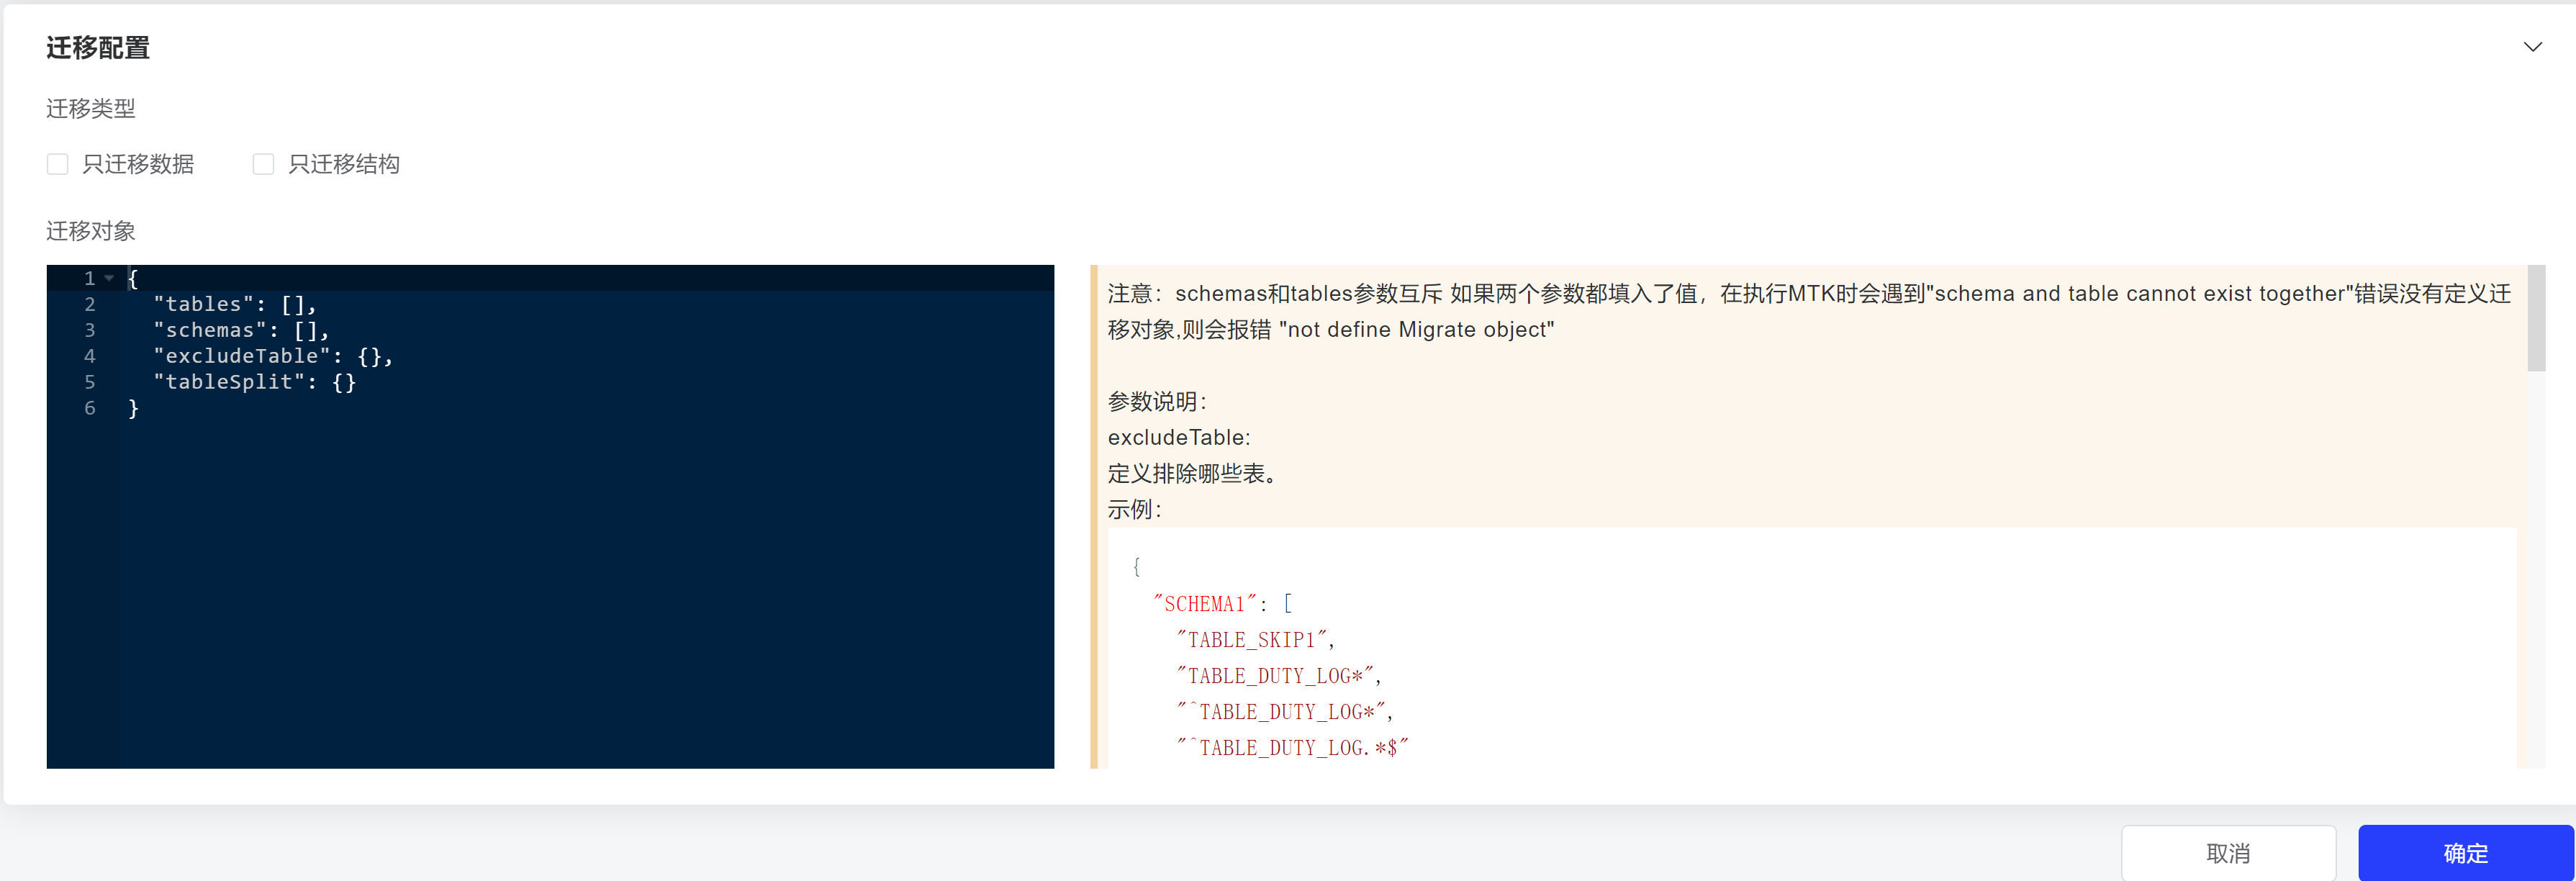
Task: Click the 只迁移数据 label text
Action: [x=138, y=164]
